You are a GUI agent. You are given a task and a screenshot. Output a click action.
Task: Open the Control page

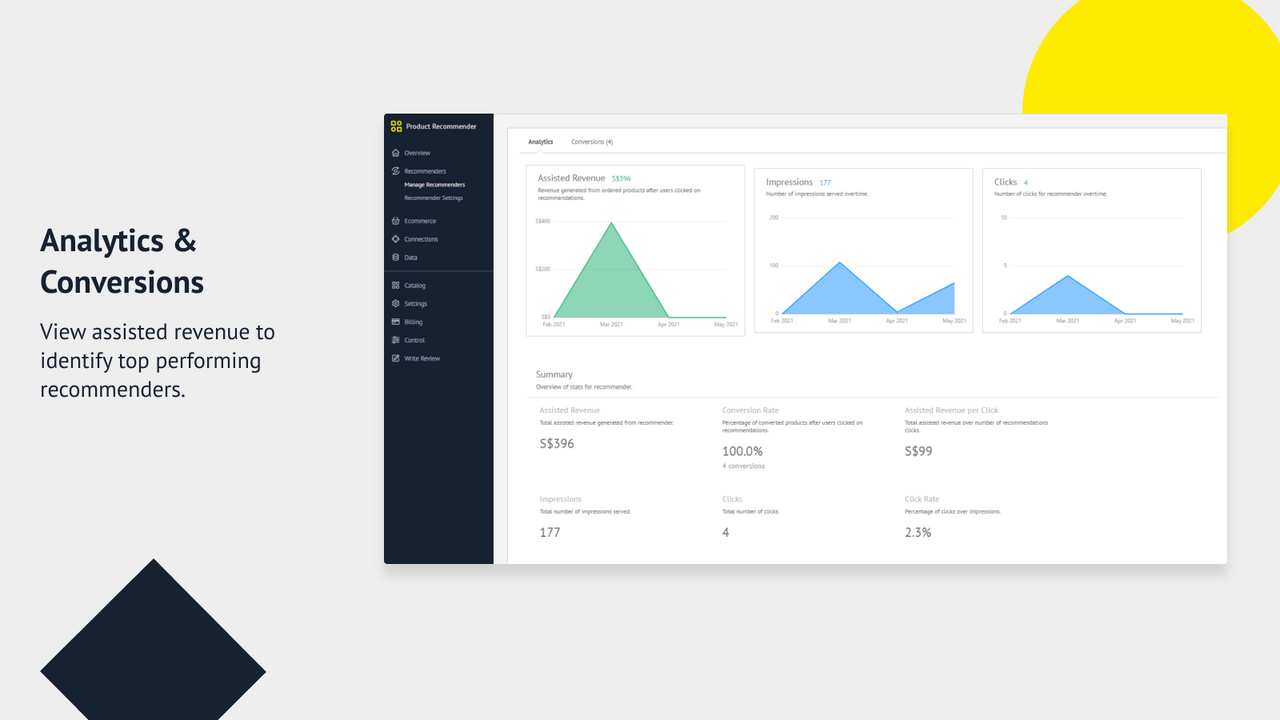414,340
